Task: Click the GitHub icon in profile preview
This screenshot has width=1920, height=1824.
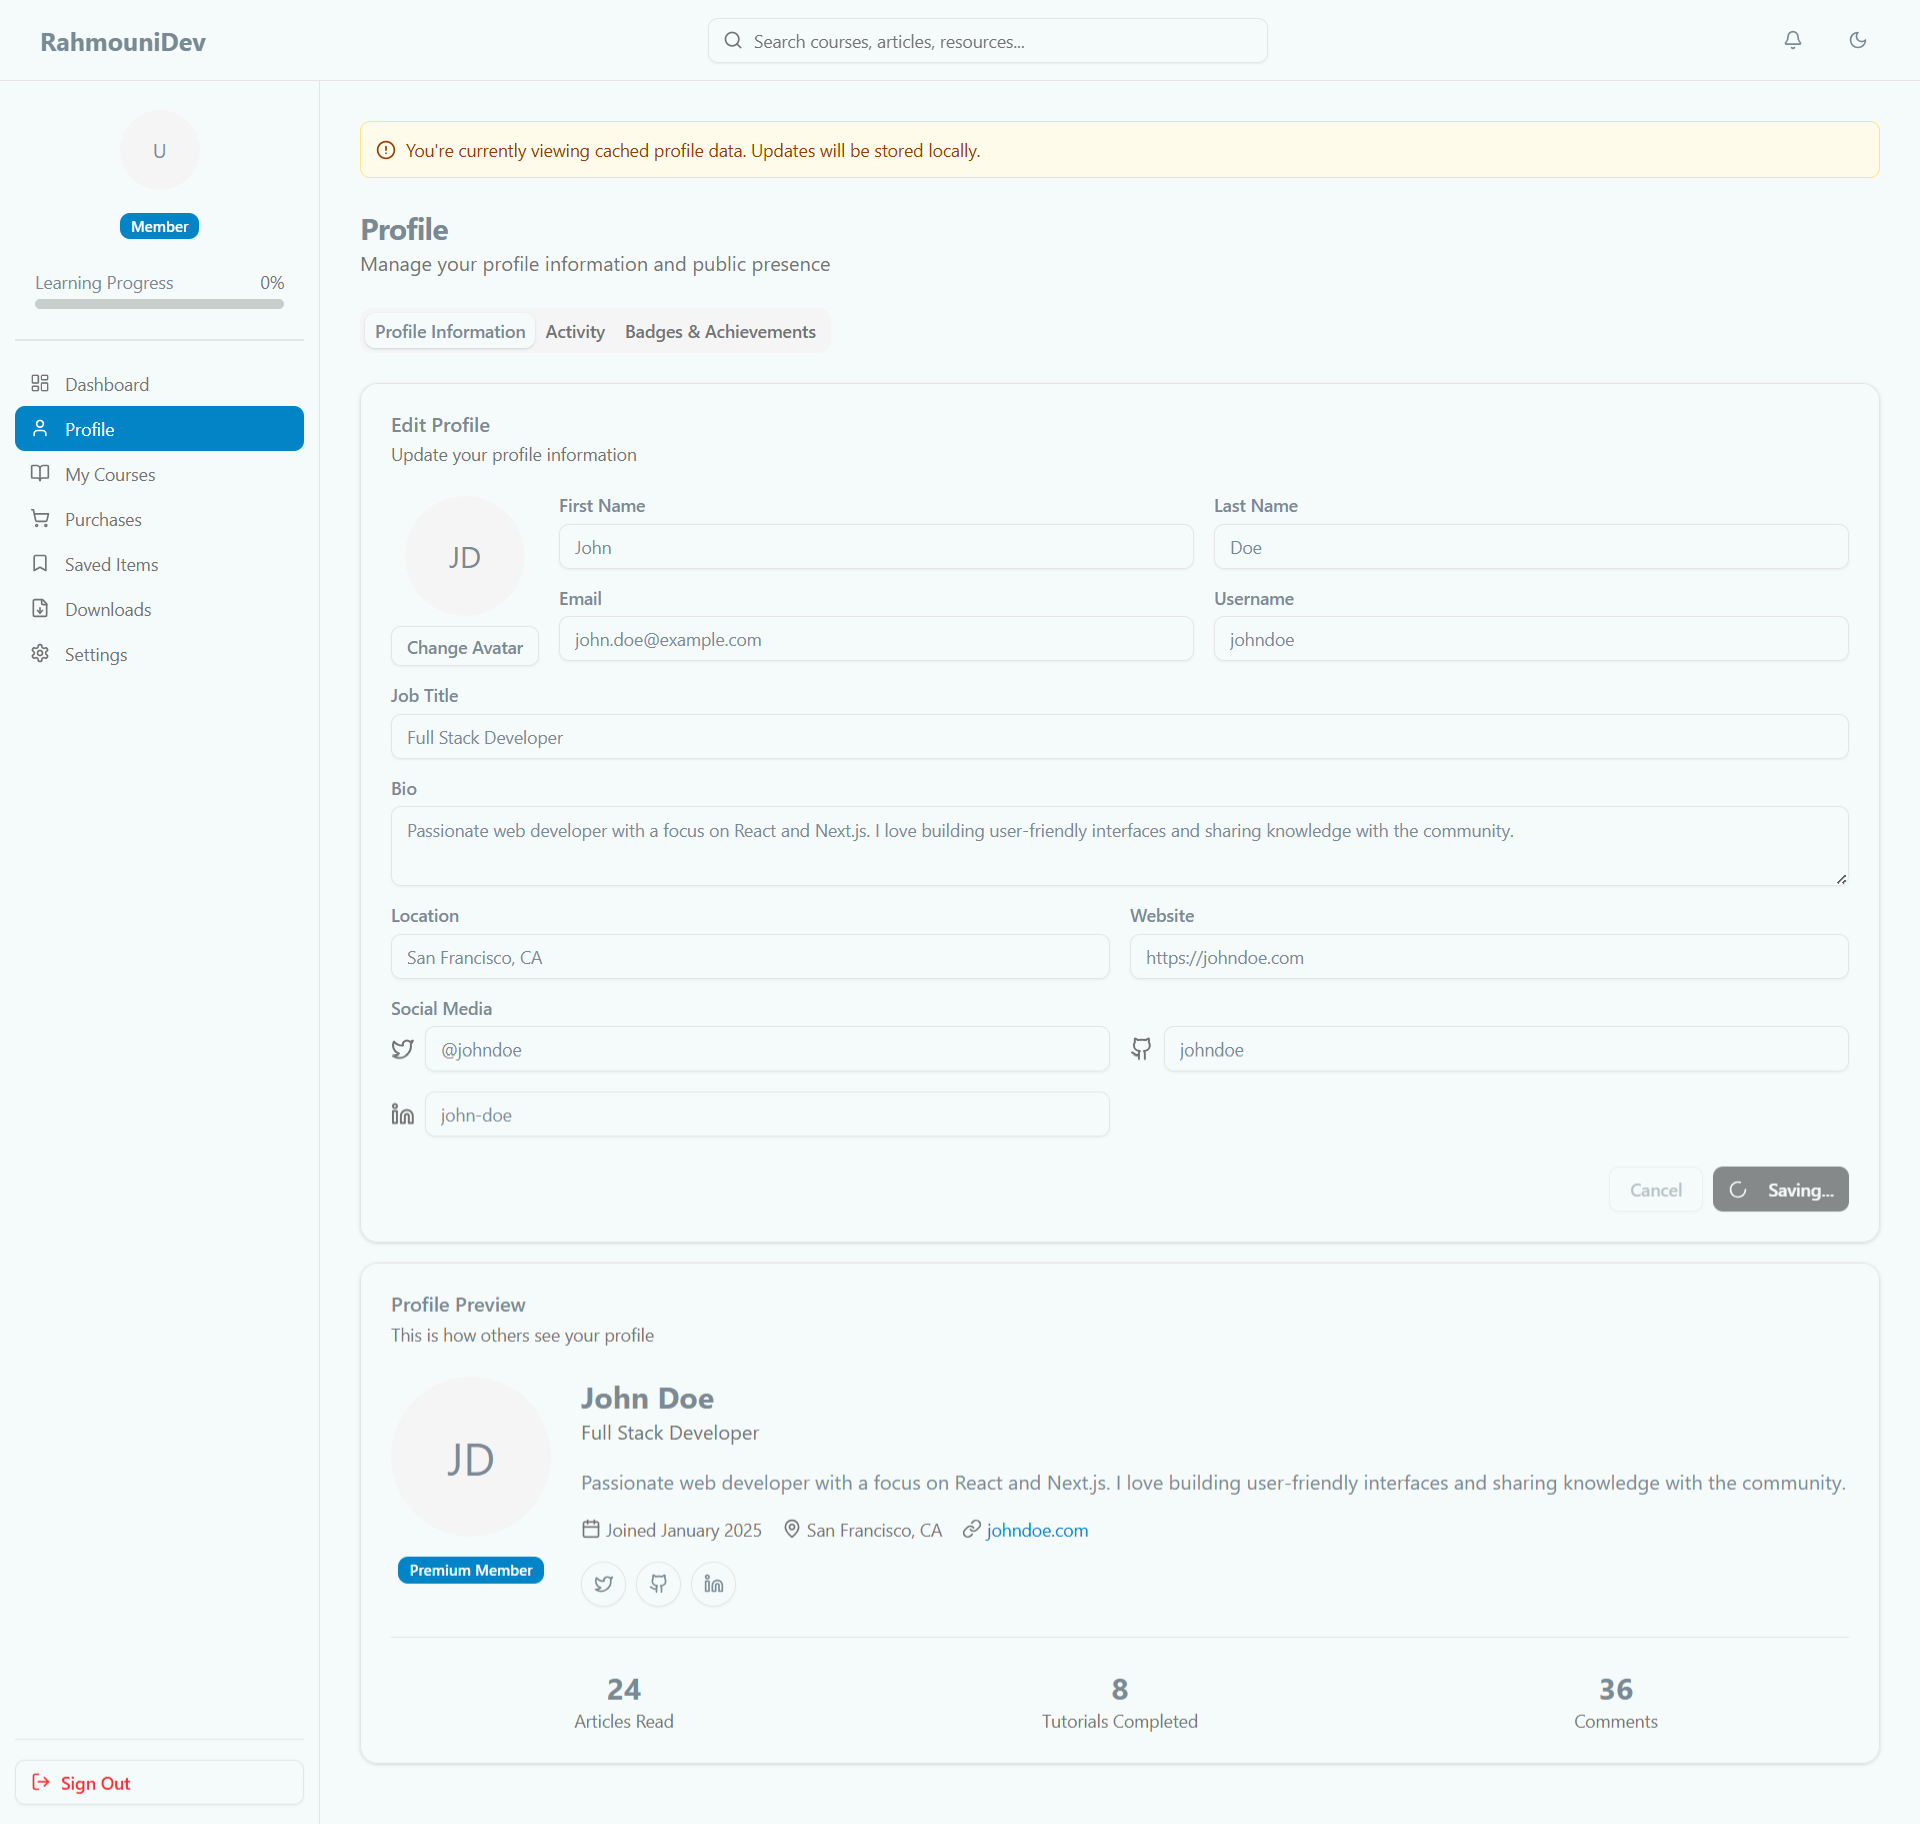Action: pos(658,1584)
